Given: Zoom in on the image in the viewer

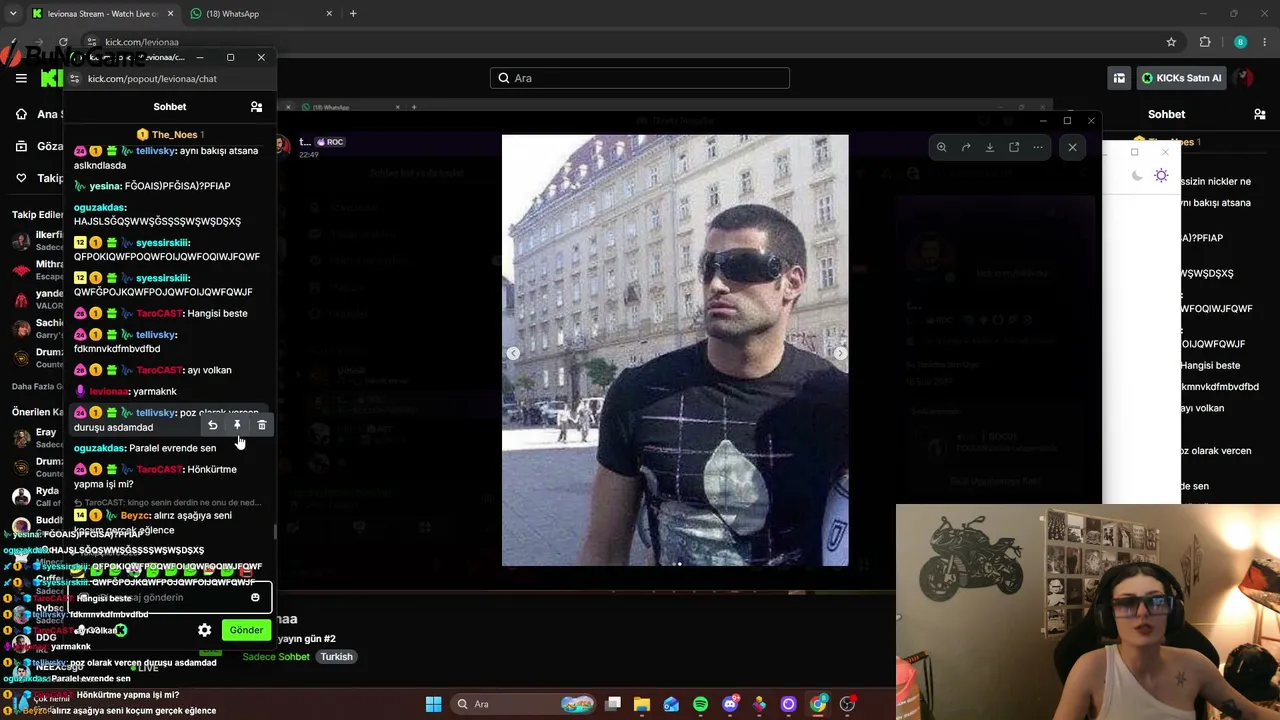Looking at the screenshot, I should [941, 147].
